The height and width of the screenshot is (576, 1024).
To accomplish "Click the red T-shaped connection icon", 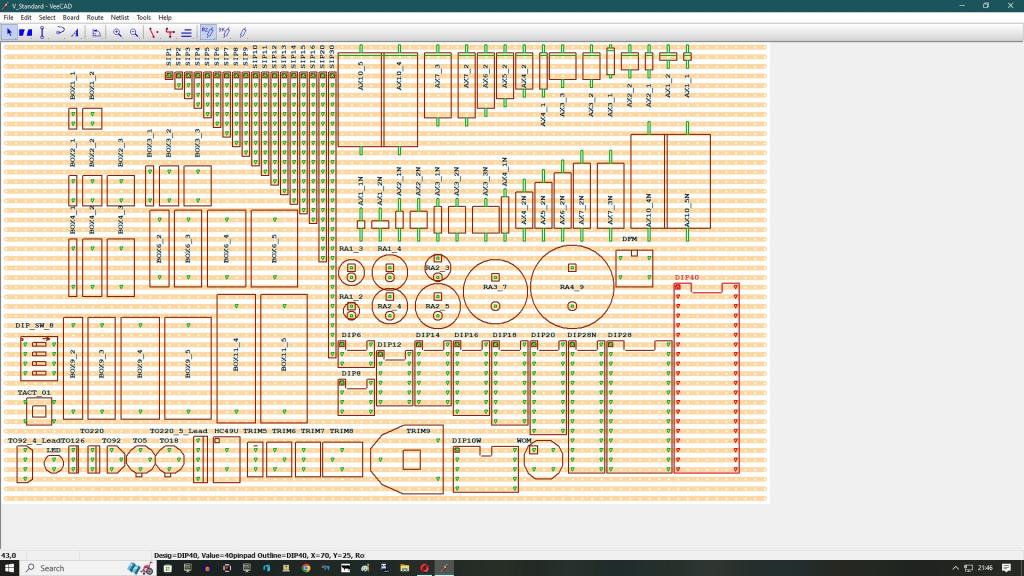I will click(x=170, y=32).
